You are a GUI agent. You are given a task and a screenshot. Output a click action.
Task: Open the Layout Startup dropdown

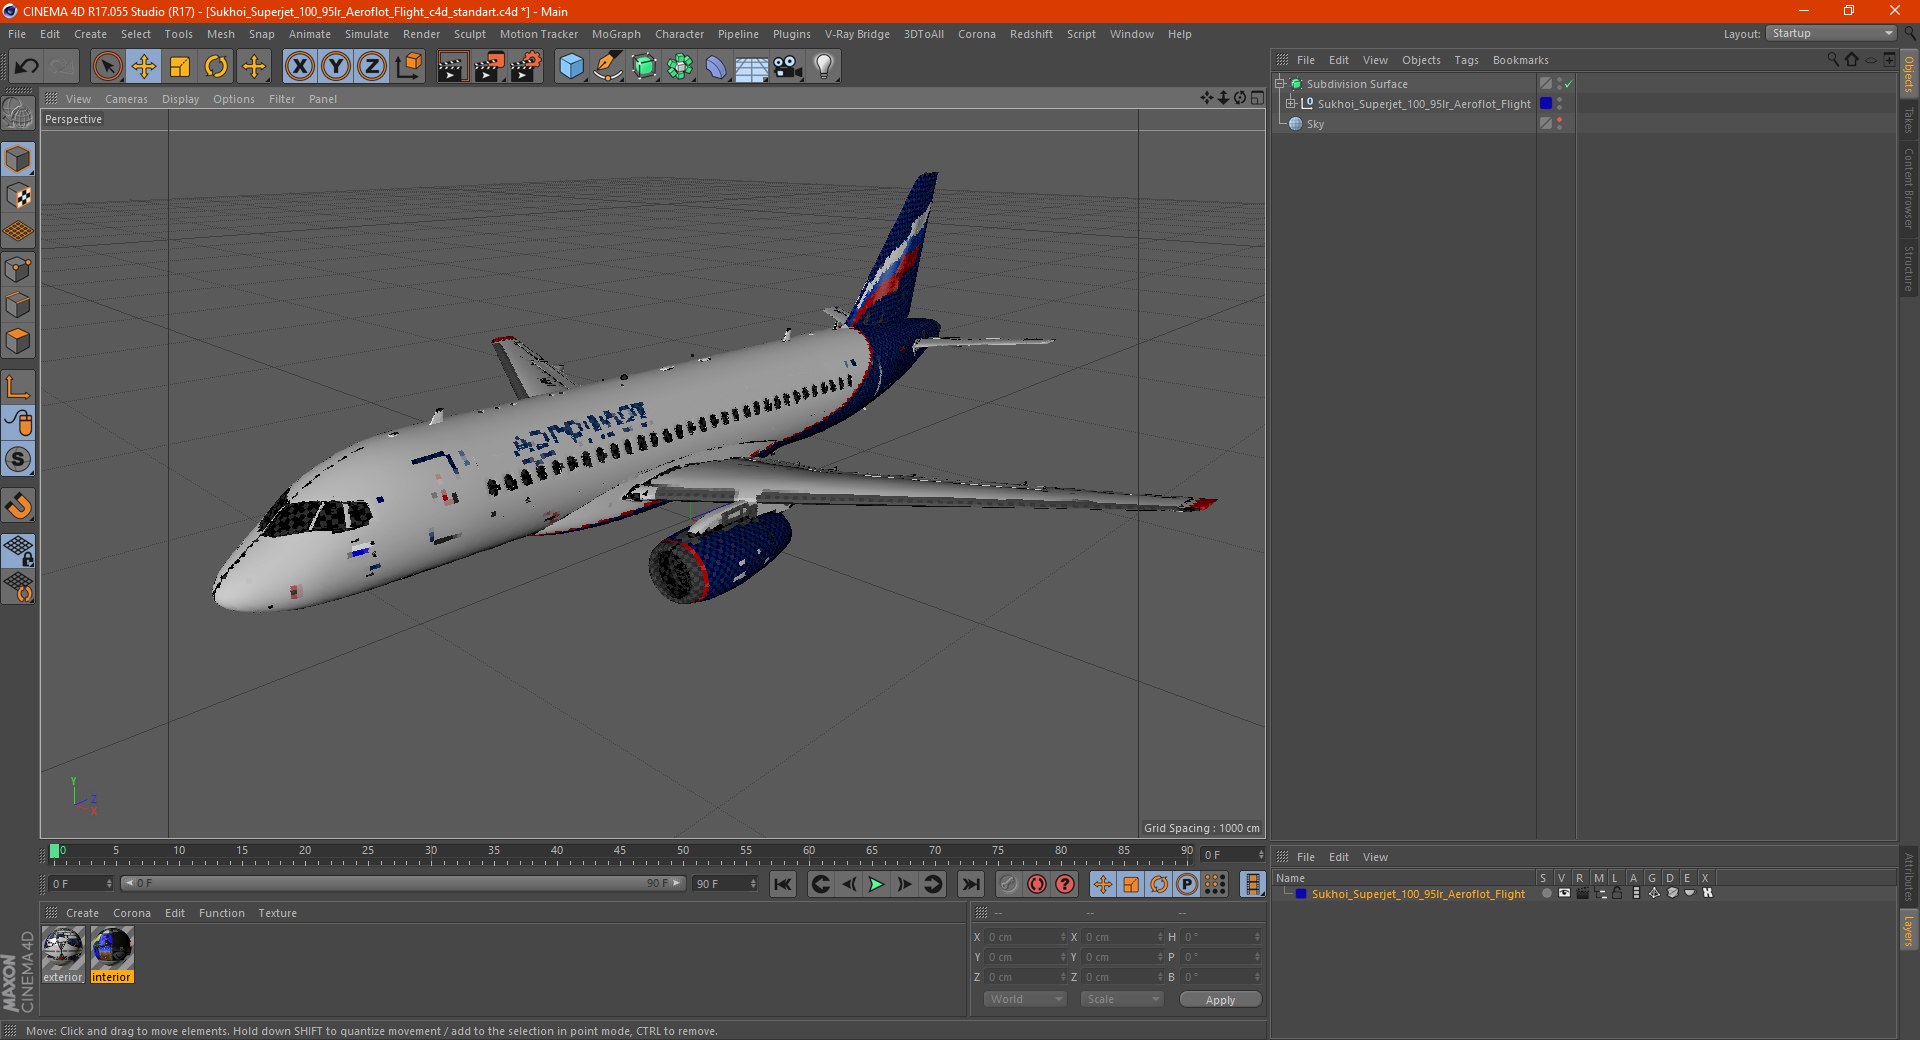point(1831,33)
